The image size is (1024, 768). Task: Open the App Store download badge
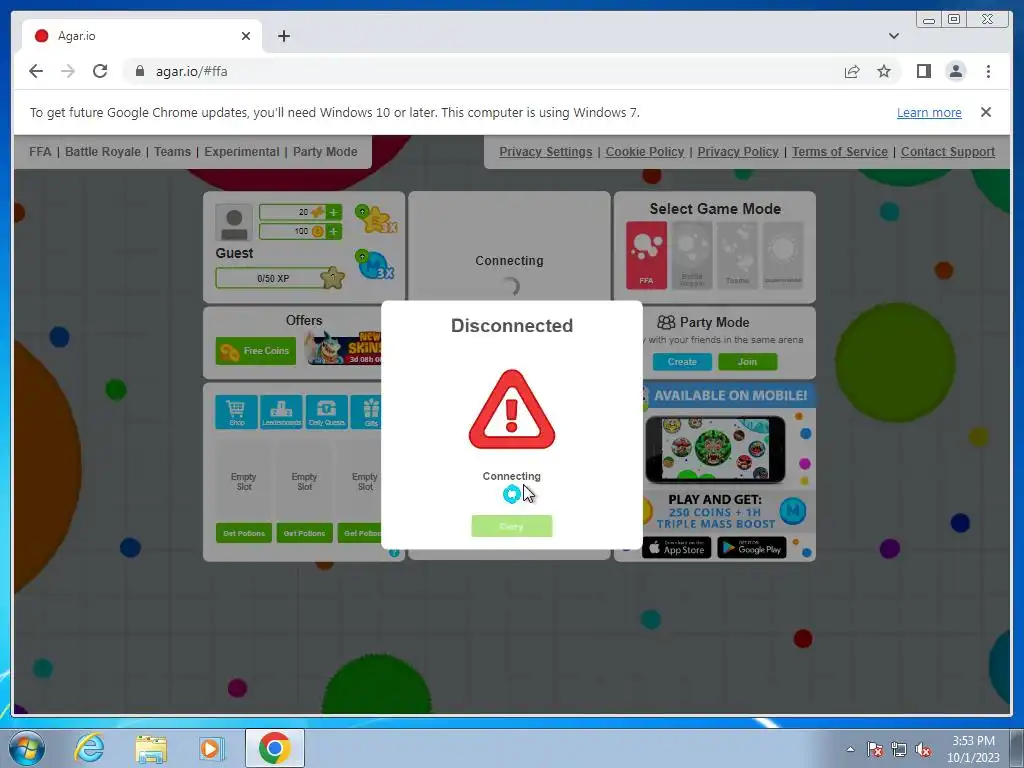pos(677,547)
